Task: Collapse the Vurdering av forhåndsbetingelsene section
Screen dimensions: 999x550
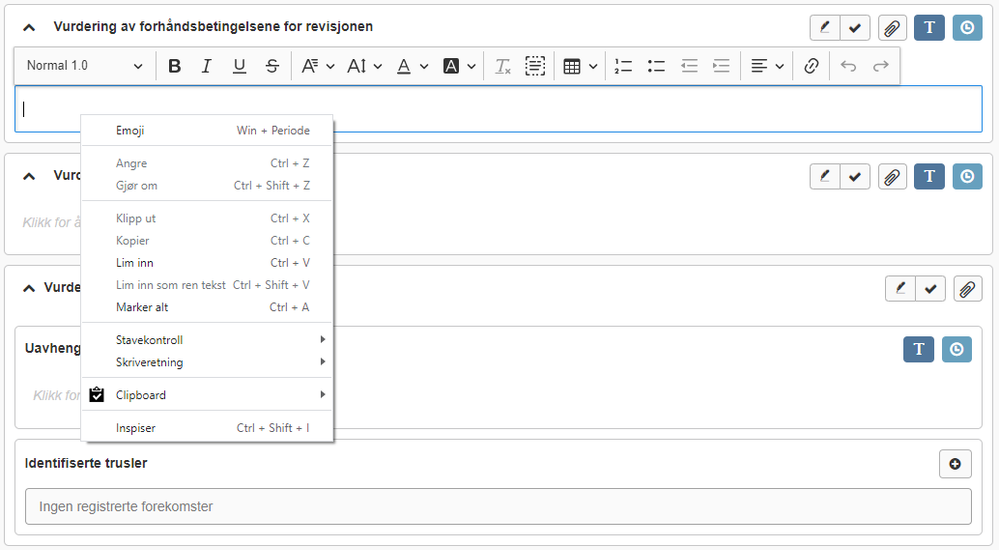Action: pyautogui.click(x=29, y=27)
